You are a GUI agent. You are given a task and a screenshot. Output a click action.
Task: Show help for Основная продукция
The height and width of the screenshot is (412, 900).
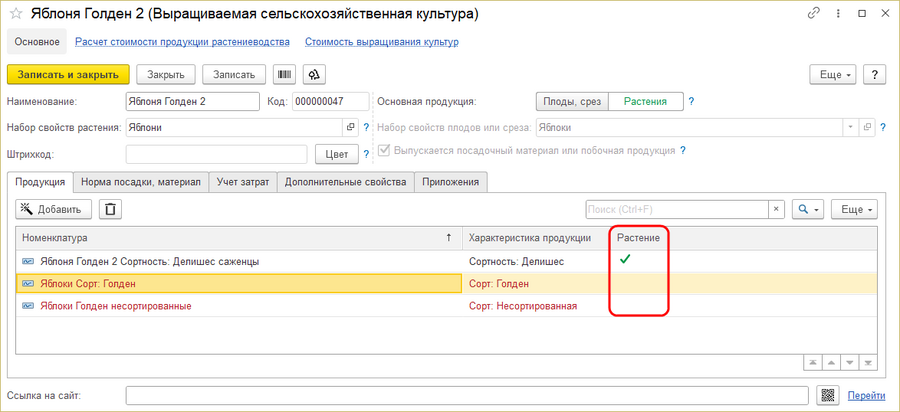coord(691,102)
